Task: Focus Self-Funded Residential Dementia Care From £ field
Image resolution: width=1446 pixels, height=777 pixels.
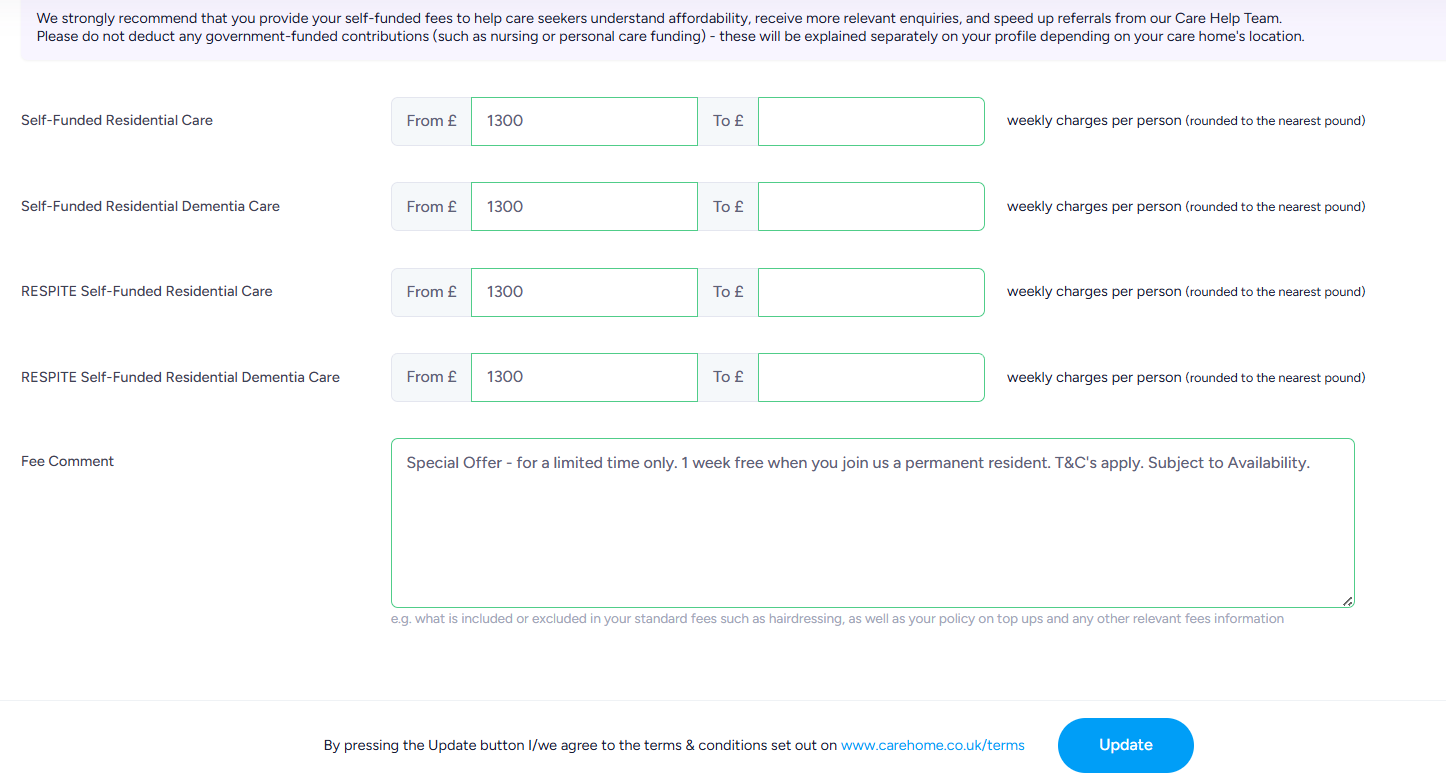Action: [584, 207]
